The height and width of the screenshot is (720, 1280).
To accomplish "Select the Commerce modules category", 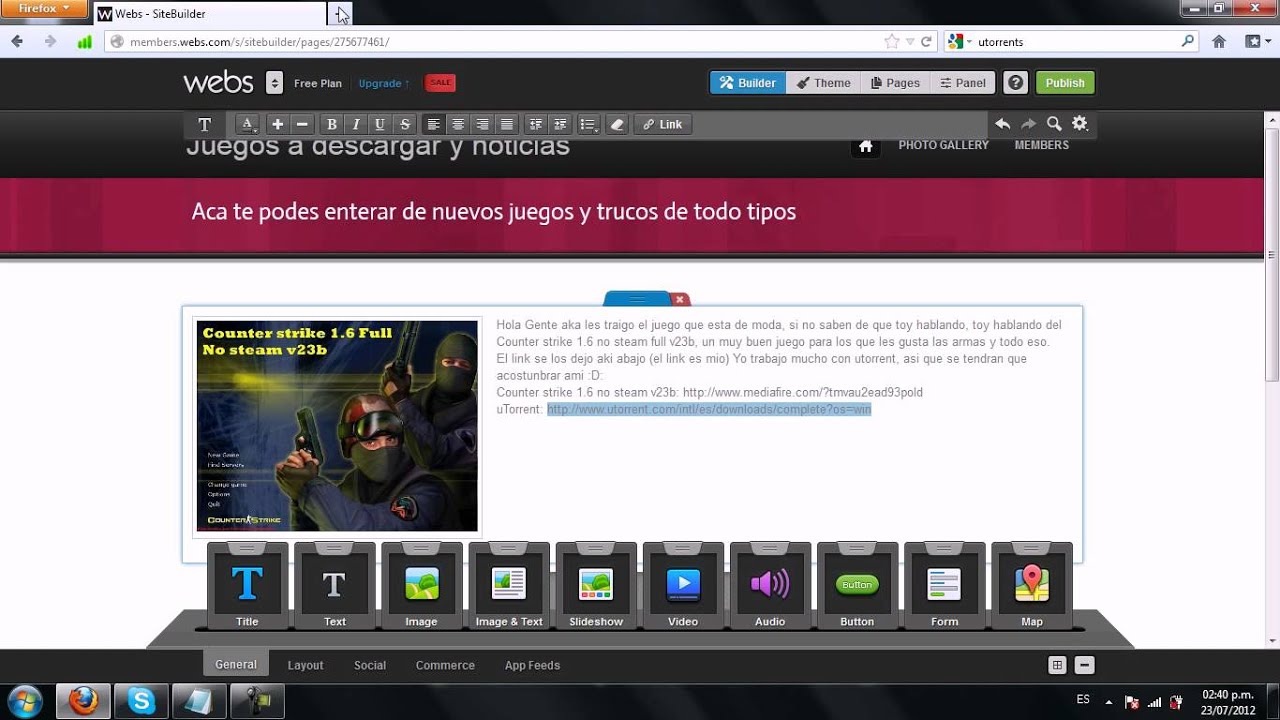I will (x=445, y=665).
